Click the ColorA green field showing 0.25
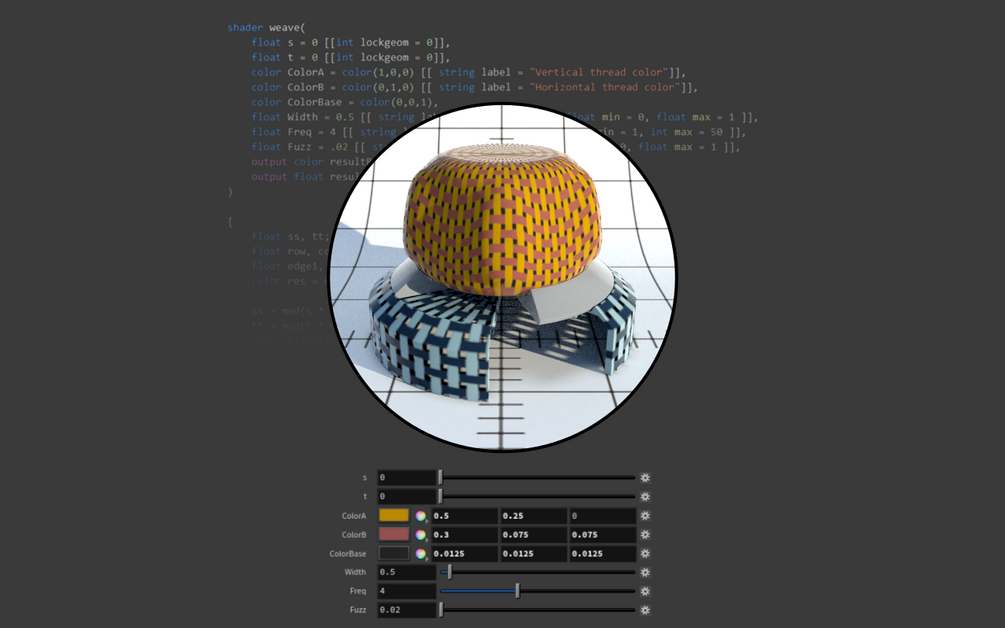The width and height of the screenshot is (1005, 628). [x=534, y=515]
